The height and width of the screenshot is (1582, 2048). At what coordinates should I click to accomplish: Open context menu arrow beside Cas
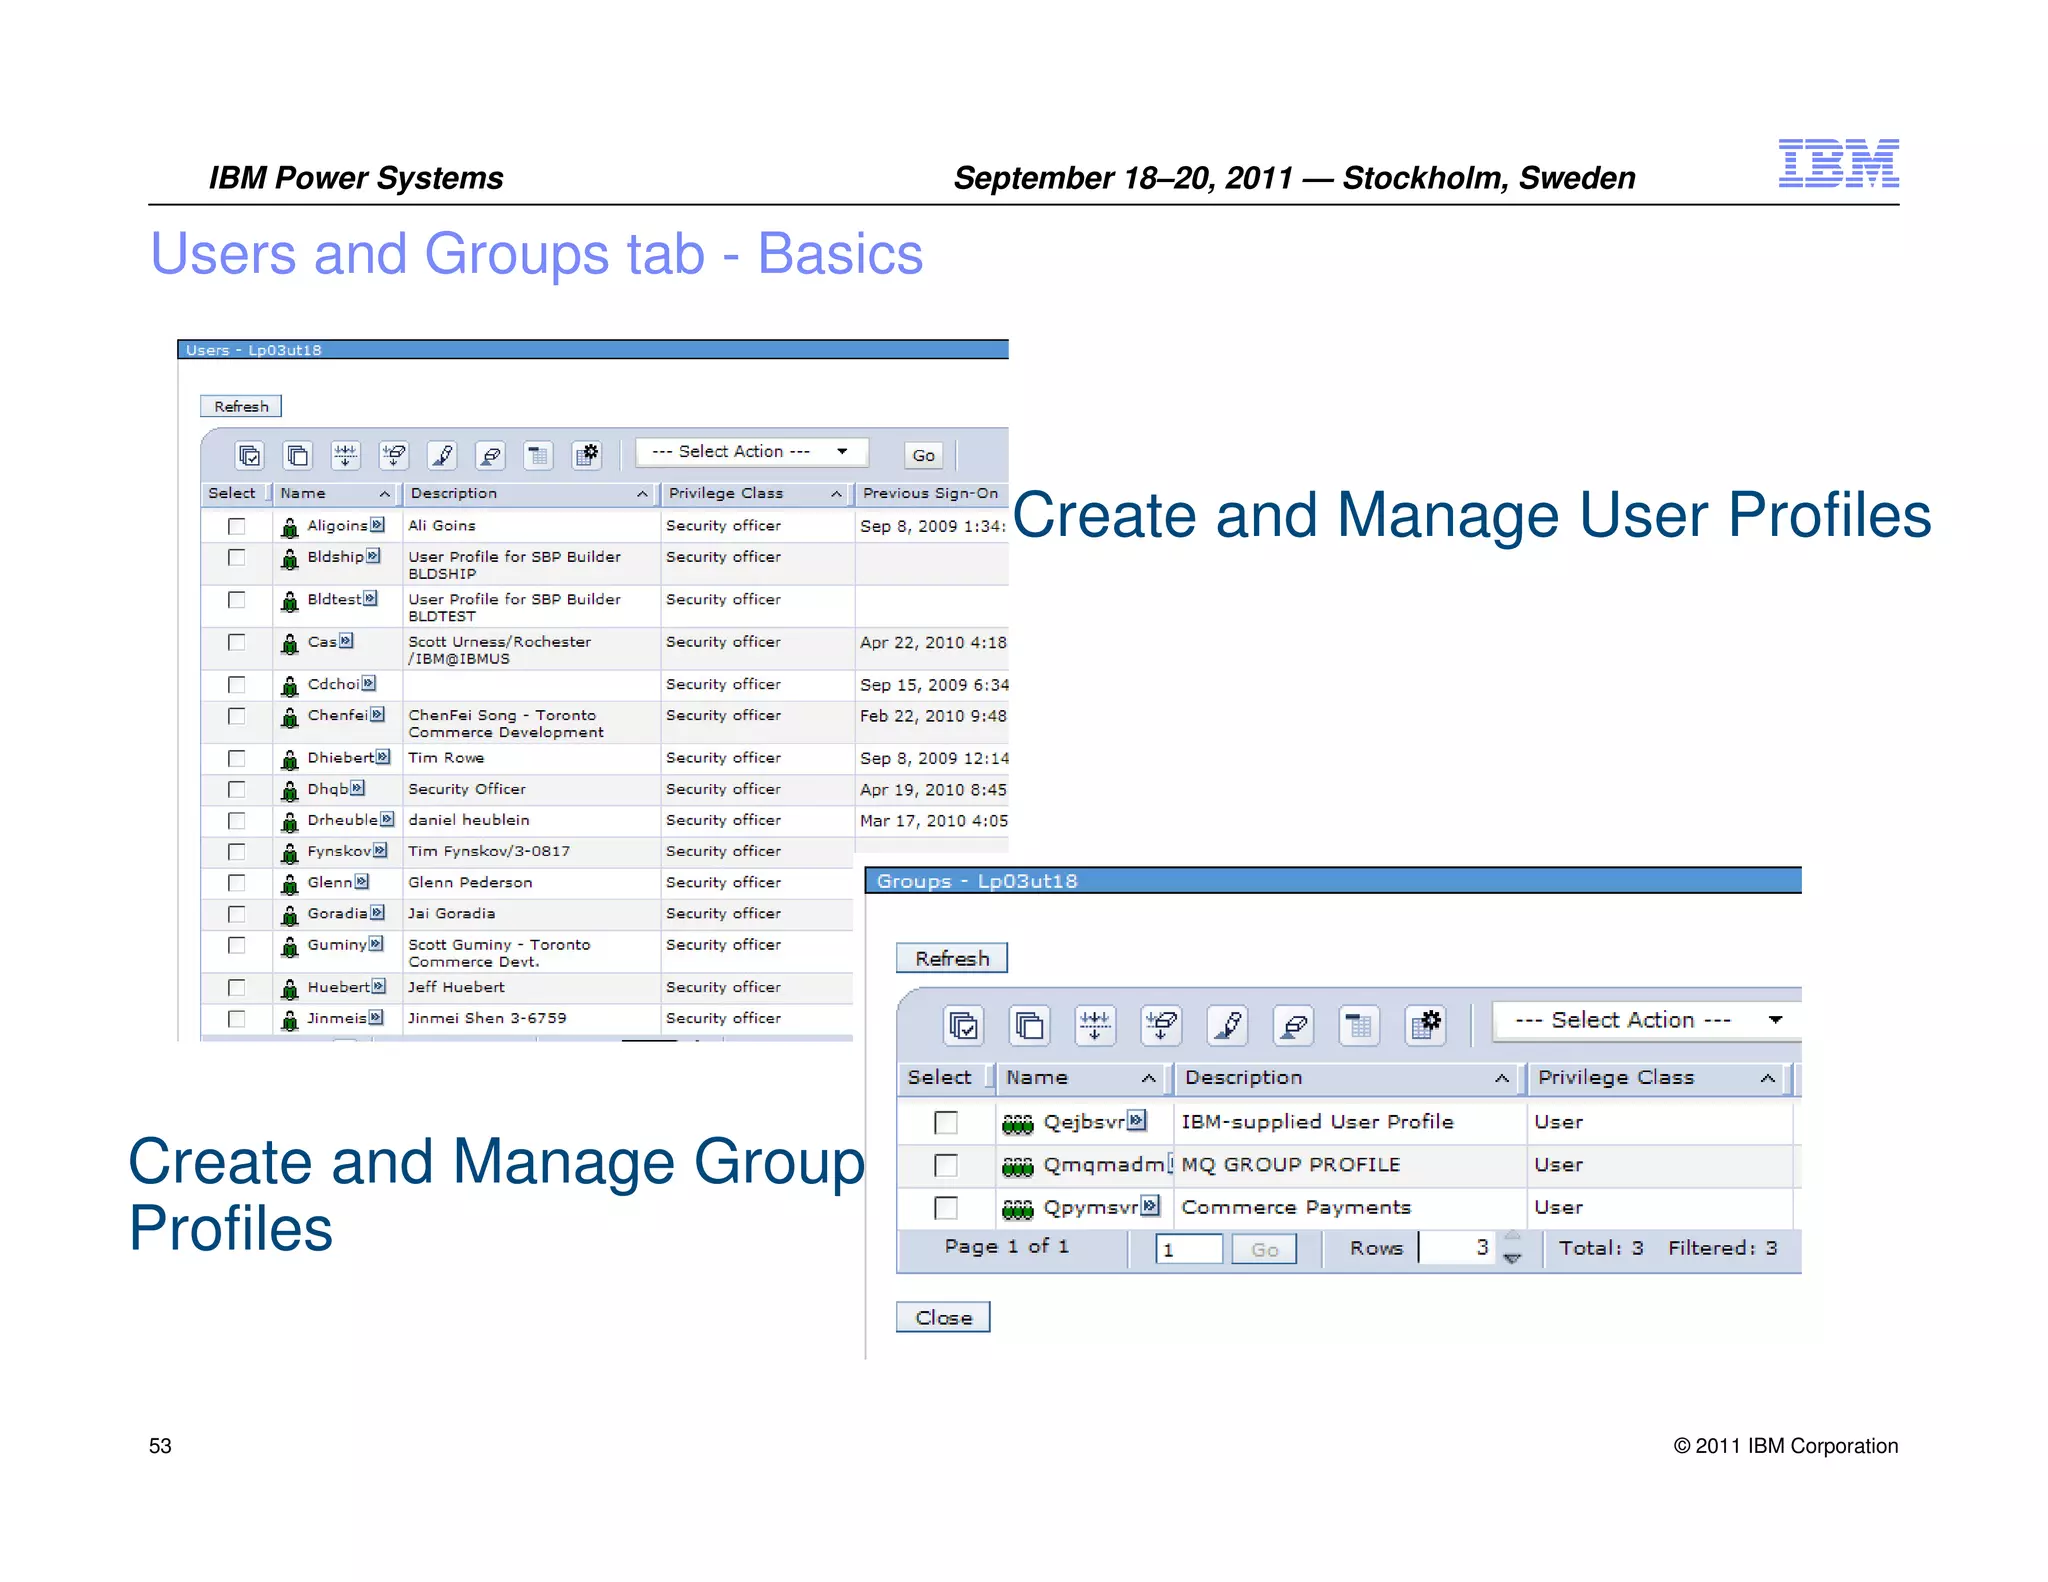[x=346, y=641]
